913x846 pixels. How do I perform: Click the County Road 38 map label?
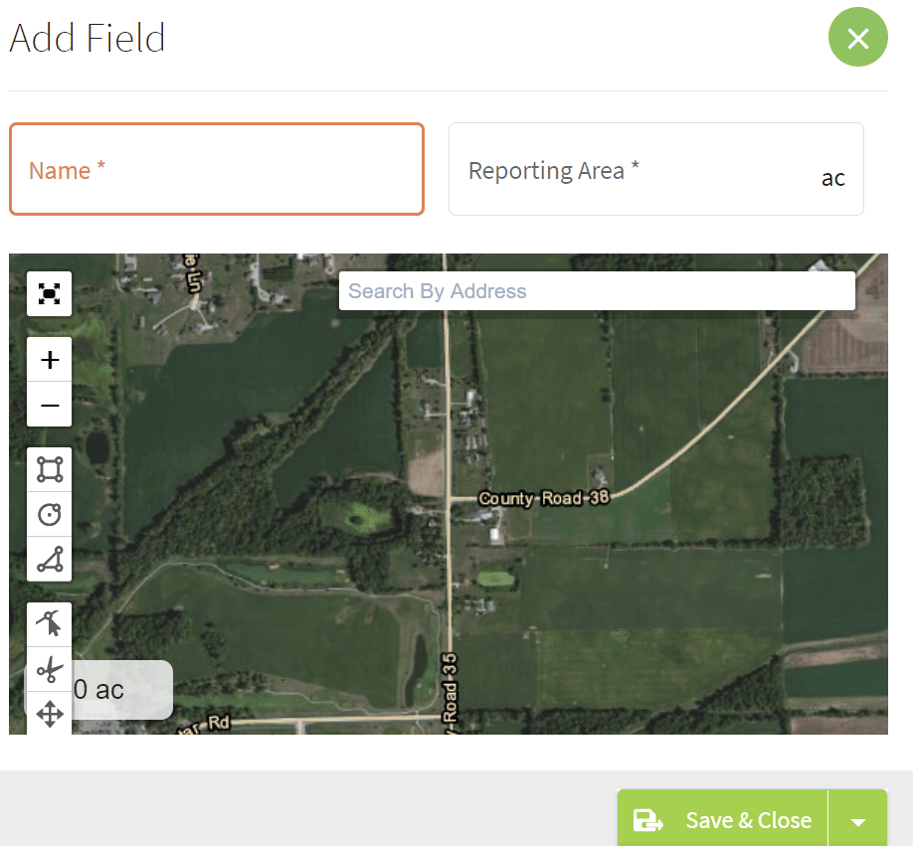click(544, 498)
